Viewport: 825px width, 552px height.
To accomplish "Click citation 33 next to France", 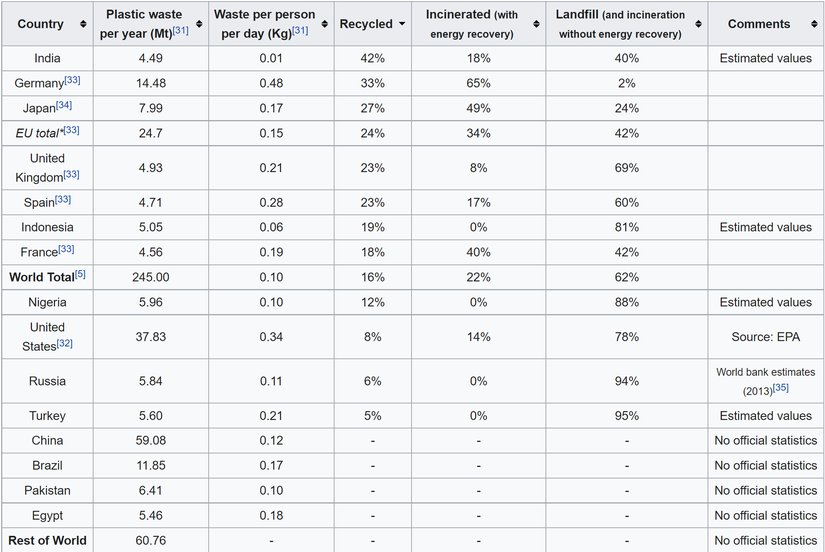I will click(66, 249).
